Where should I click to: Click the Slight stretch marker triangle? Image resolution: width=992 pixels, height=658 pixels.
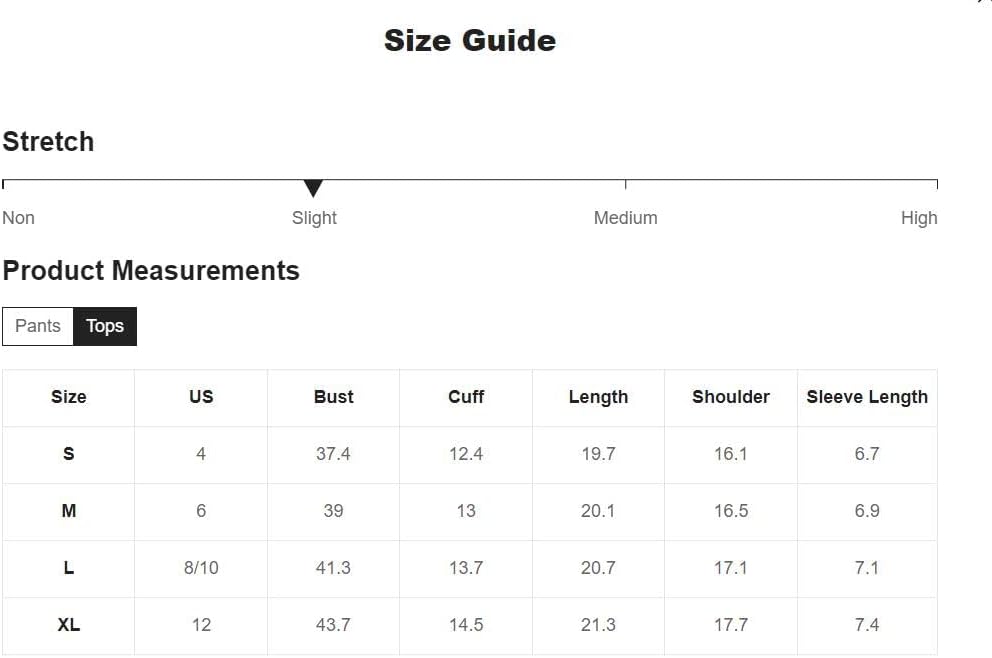313,188
